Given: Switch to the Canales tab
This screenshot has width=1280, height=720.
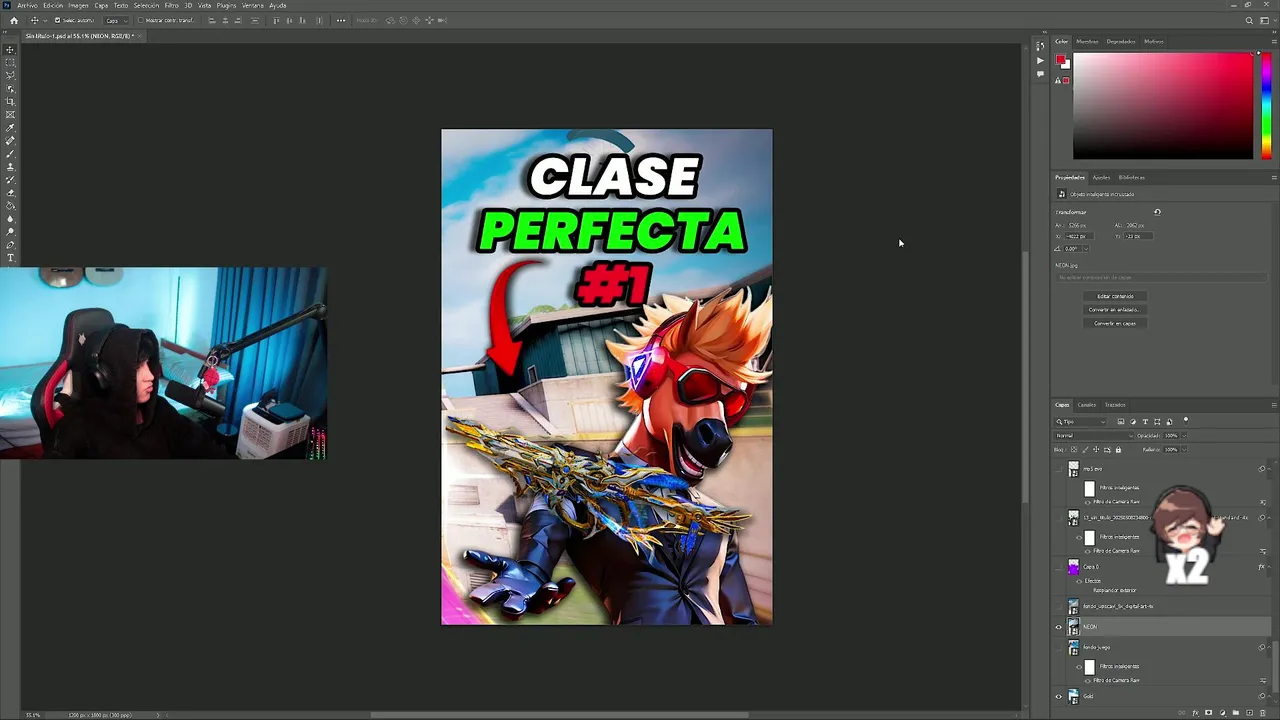Looking at the screenshot, I should [x=1087, y=404].
